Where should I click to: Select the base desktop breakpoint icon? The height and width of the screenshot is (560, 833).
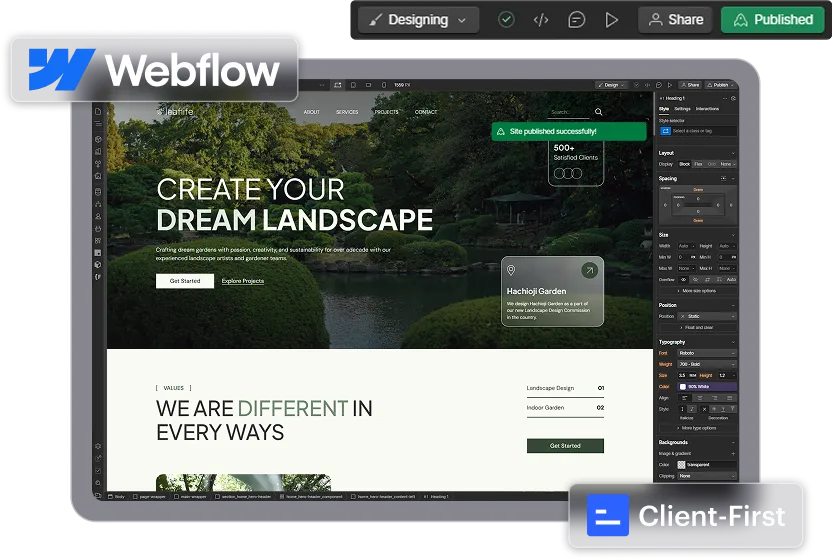click(x=338, y=85)
